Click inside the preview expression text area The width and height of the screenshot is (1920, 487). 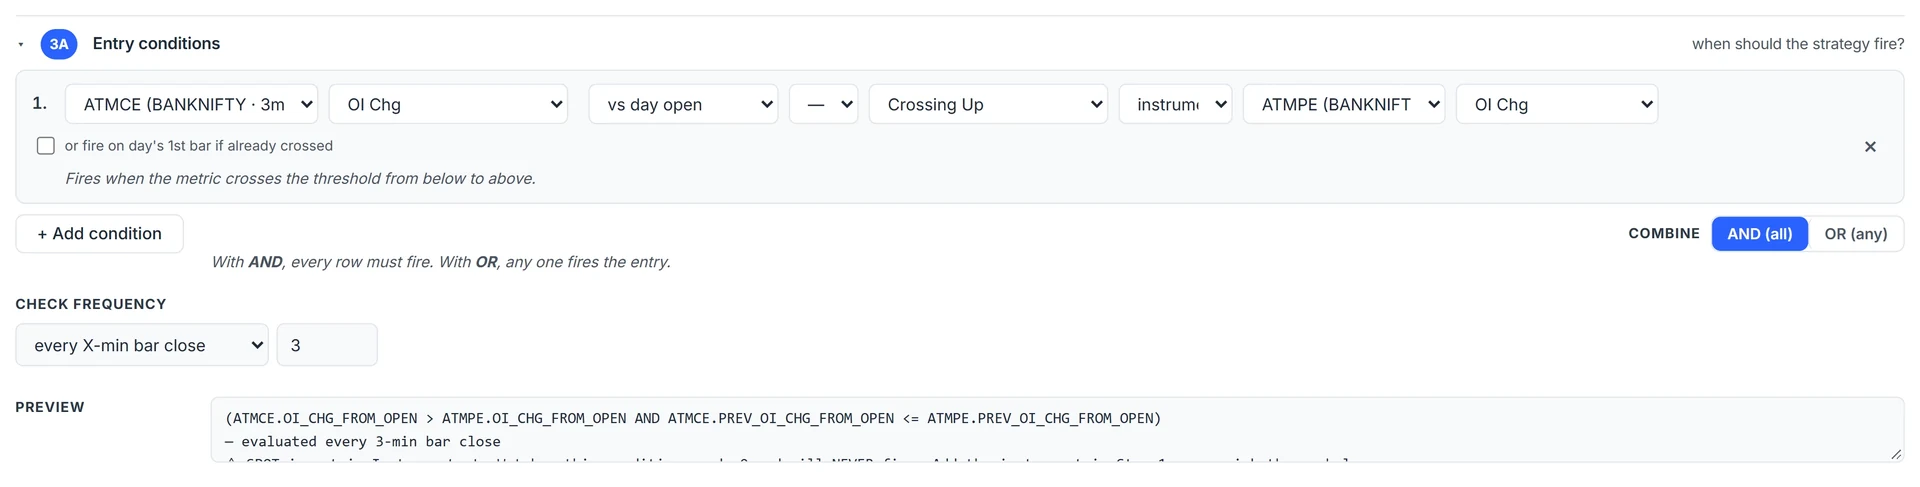1057,430
